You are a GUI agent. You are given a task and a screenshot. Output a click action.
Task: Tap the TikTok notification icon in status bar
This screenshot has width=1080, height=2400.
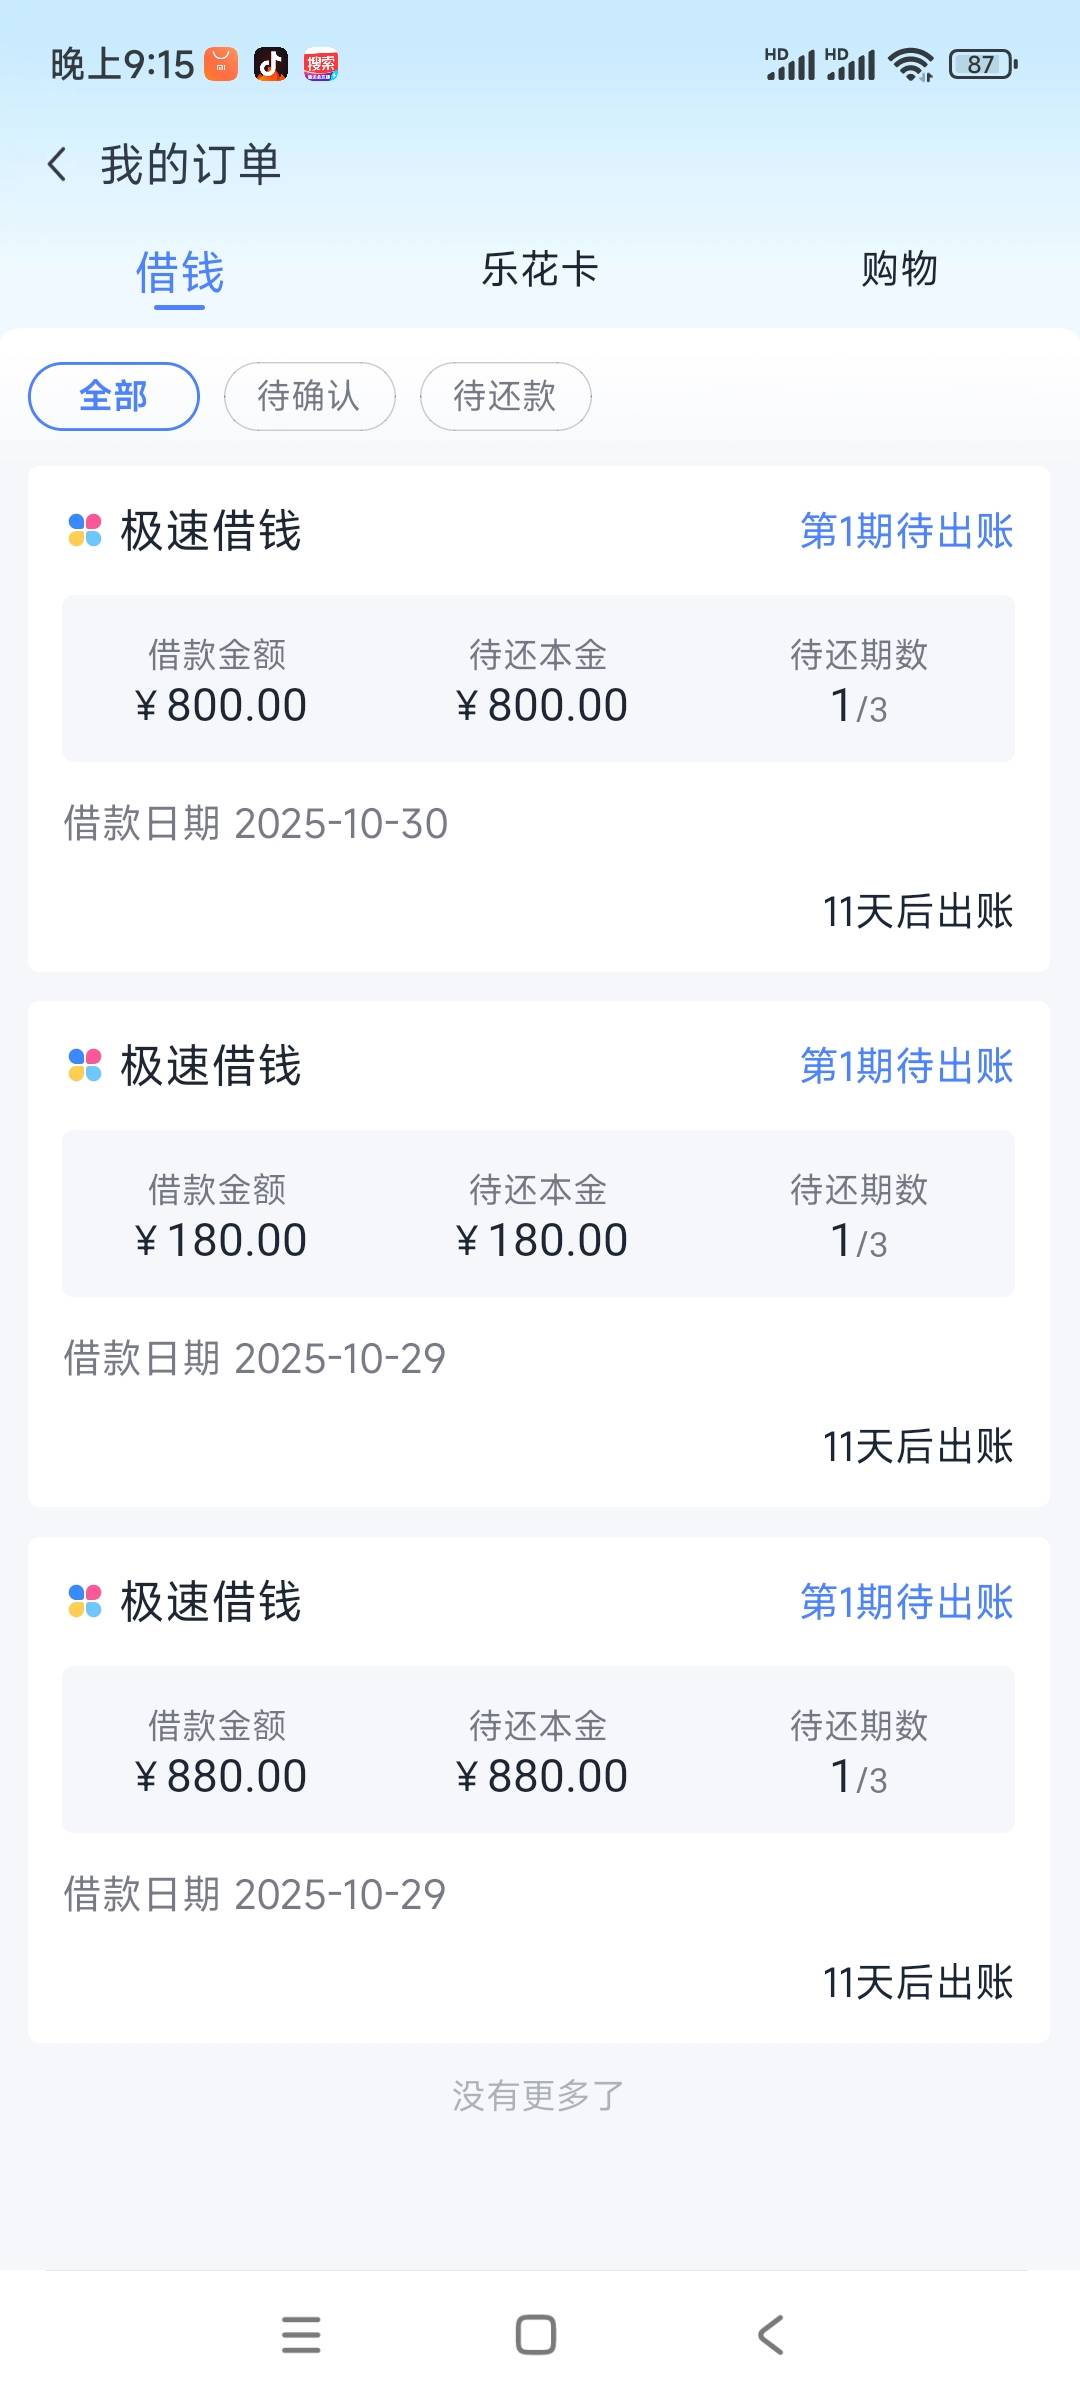point(271,65)
